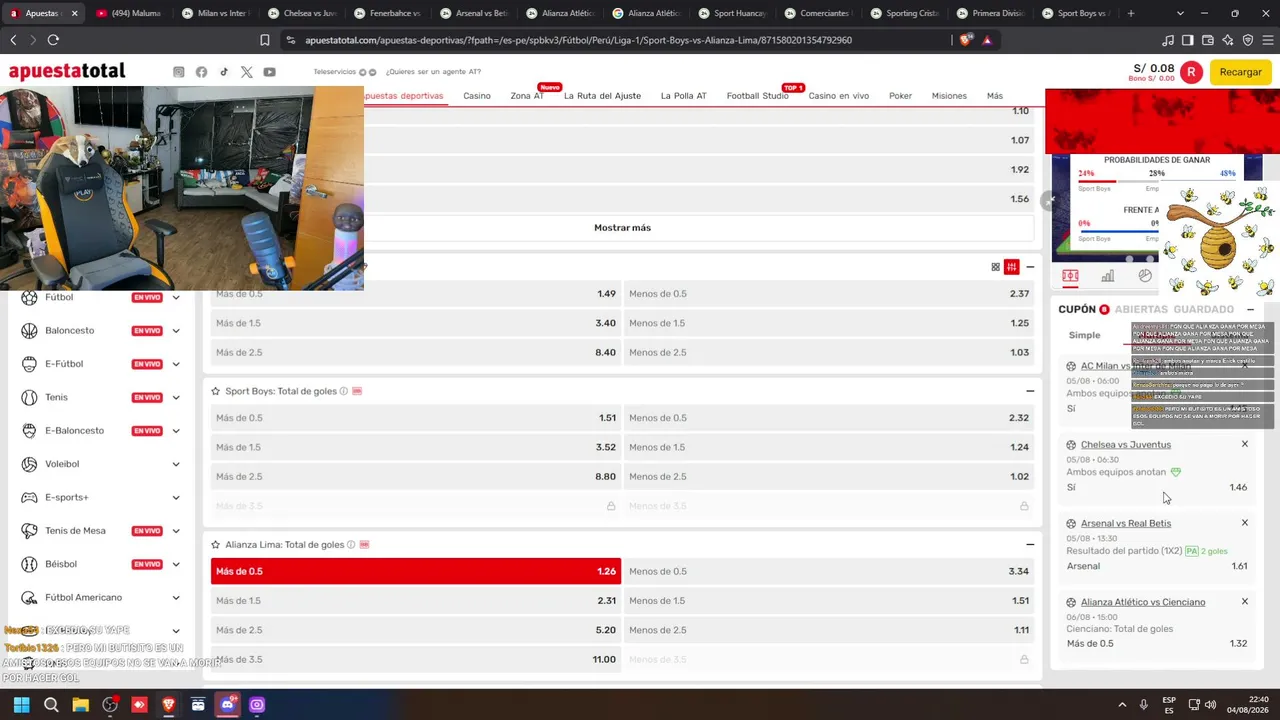This screenshot has width=1280, height=720.
Task: Remove Alianza Atlético vs Cienciano from coupon
Action: (1245, 602)
